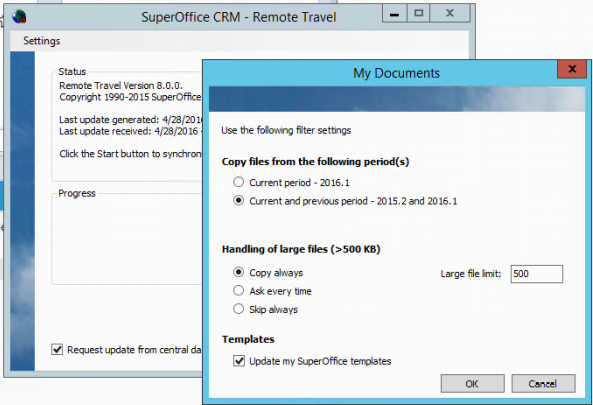Click the Status text about Start button
Viewport: 593px width, 405px height.
pyautogui.click(x=130, y=154)
